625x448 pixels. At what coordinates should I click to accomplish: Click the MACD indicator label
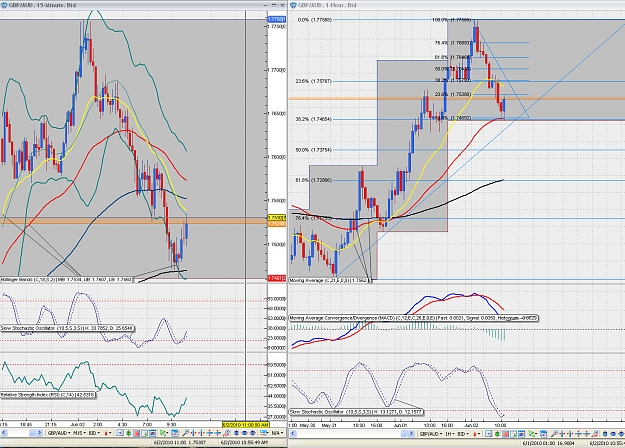click(x=413, y=318)
